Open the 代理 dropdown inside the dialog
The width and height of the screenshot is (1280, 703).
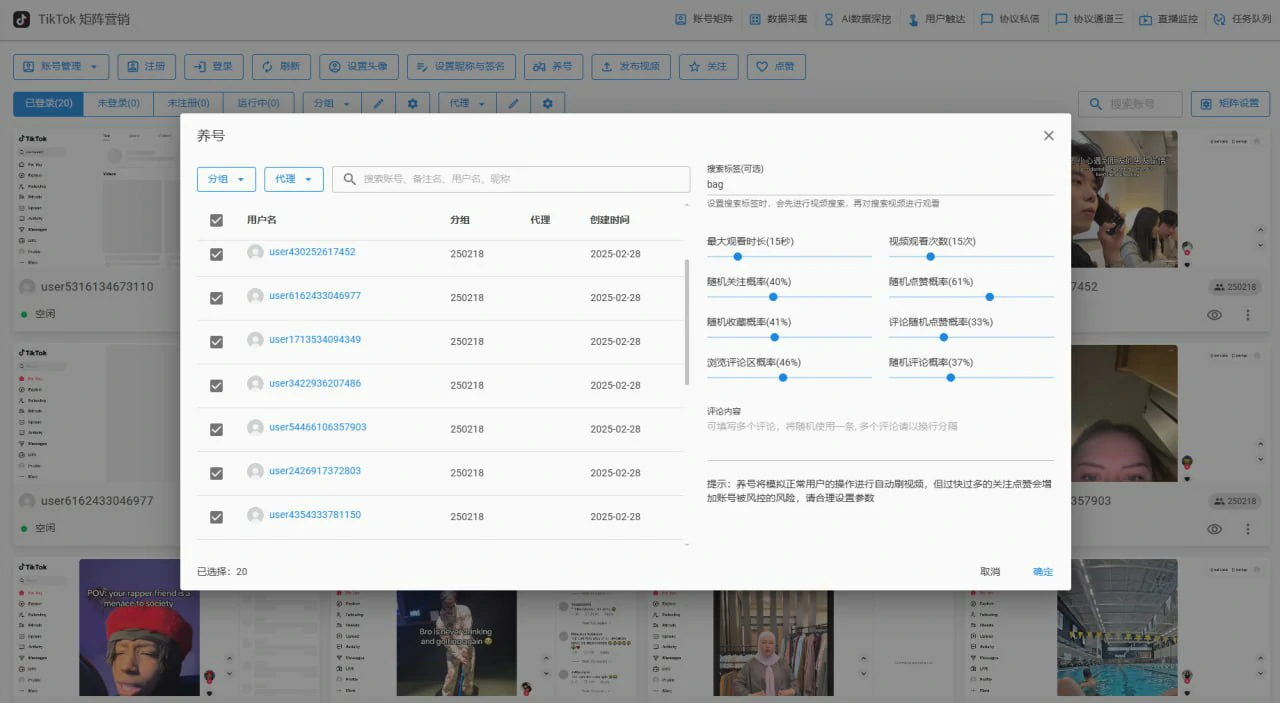(293, 179)
